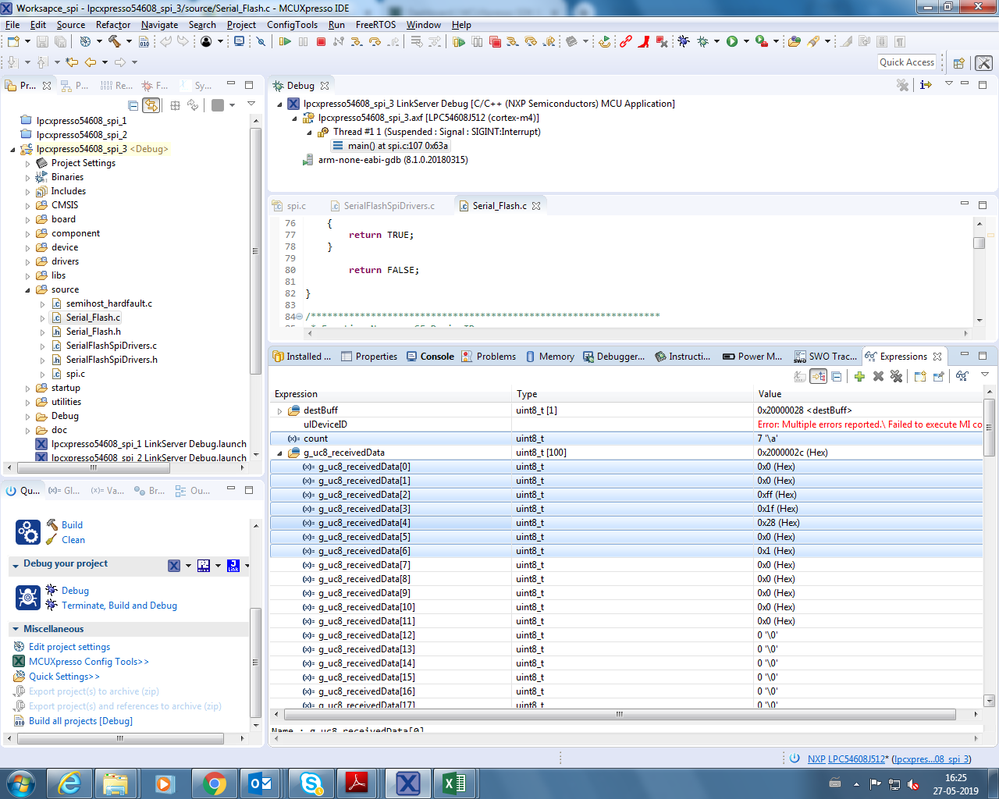Click the Clean link in Quickstart panel

73,540
